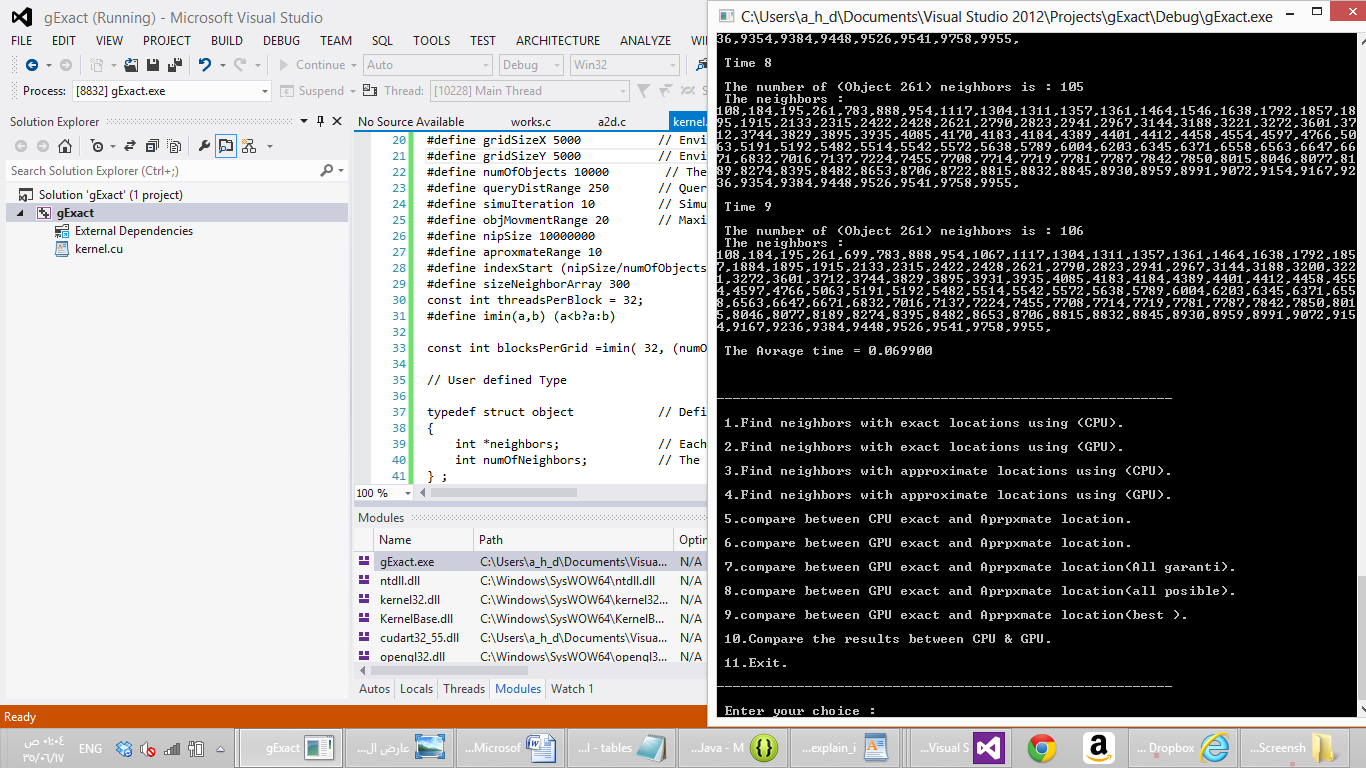The height and width of the screenshot is (768, 1366).
Task: Click the ENG language indicator in the taskbar
Action: pos(90,748)
